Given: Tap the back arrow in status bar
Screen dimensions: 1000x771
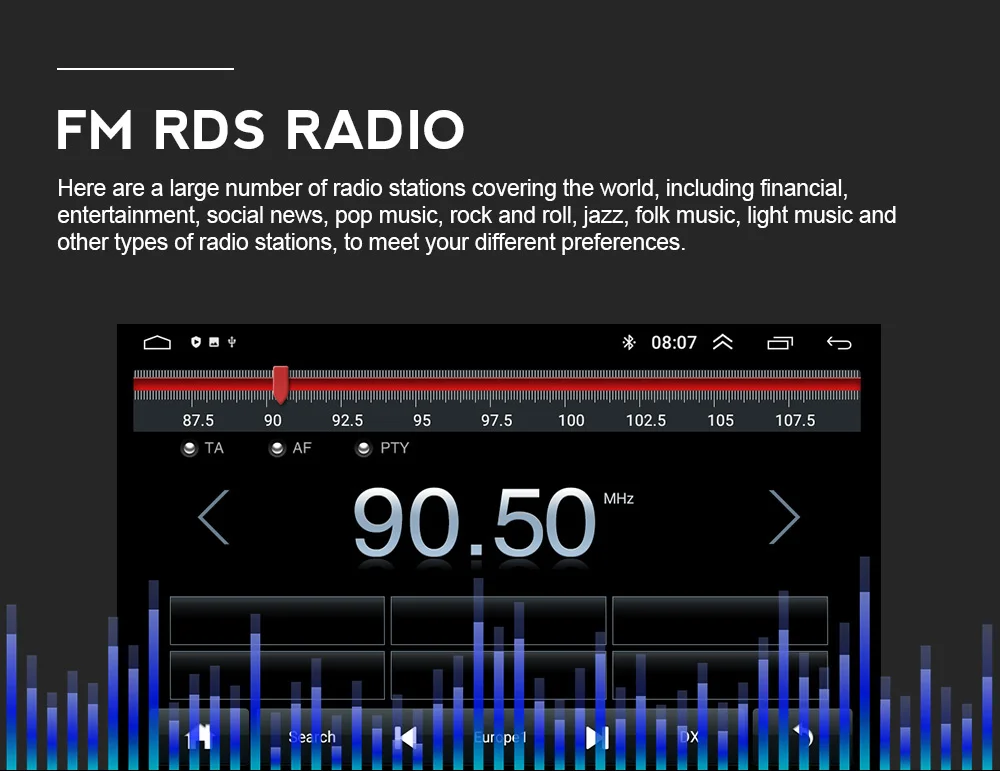Looking at the screenshot, I should tap(839, 343).
